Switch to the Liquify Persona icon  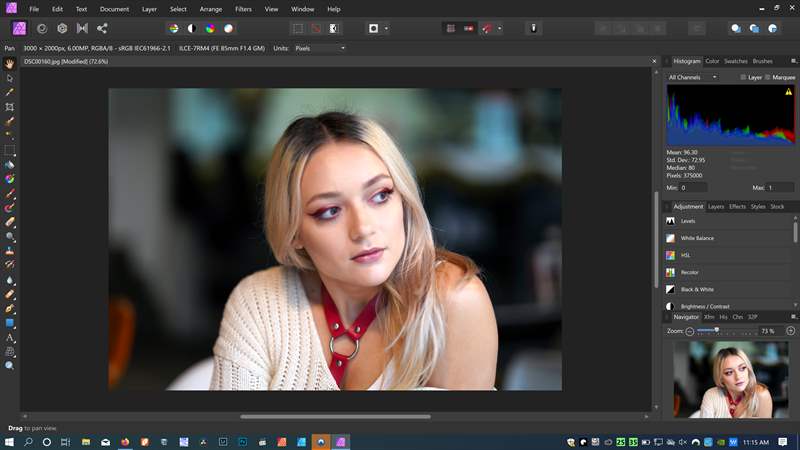(42, 29)
